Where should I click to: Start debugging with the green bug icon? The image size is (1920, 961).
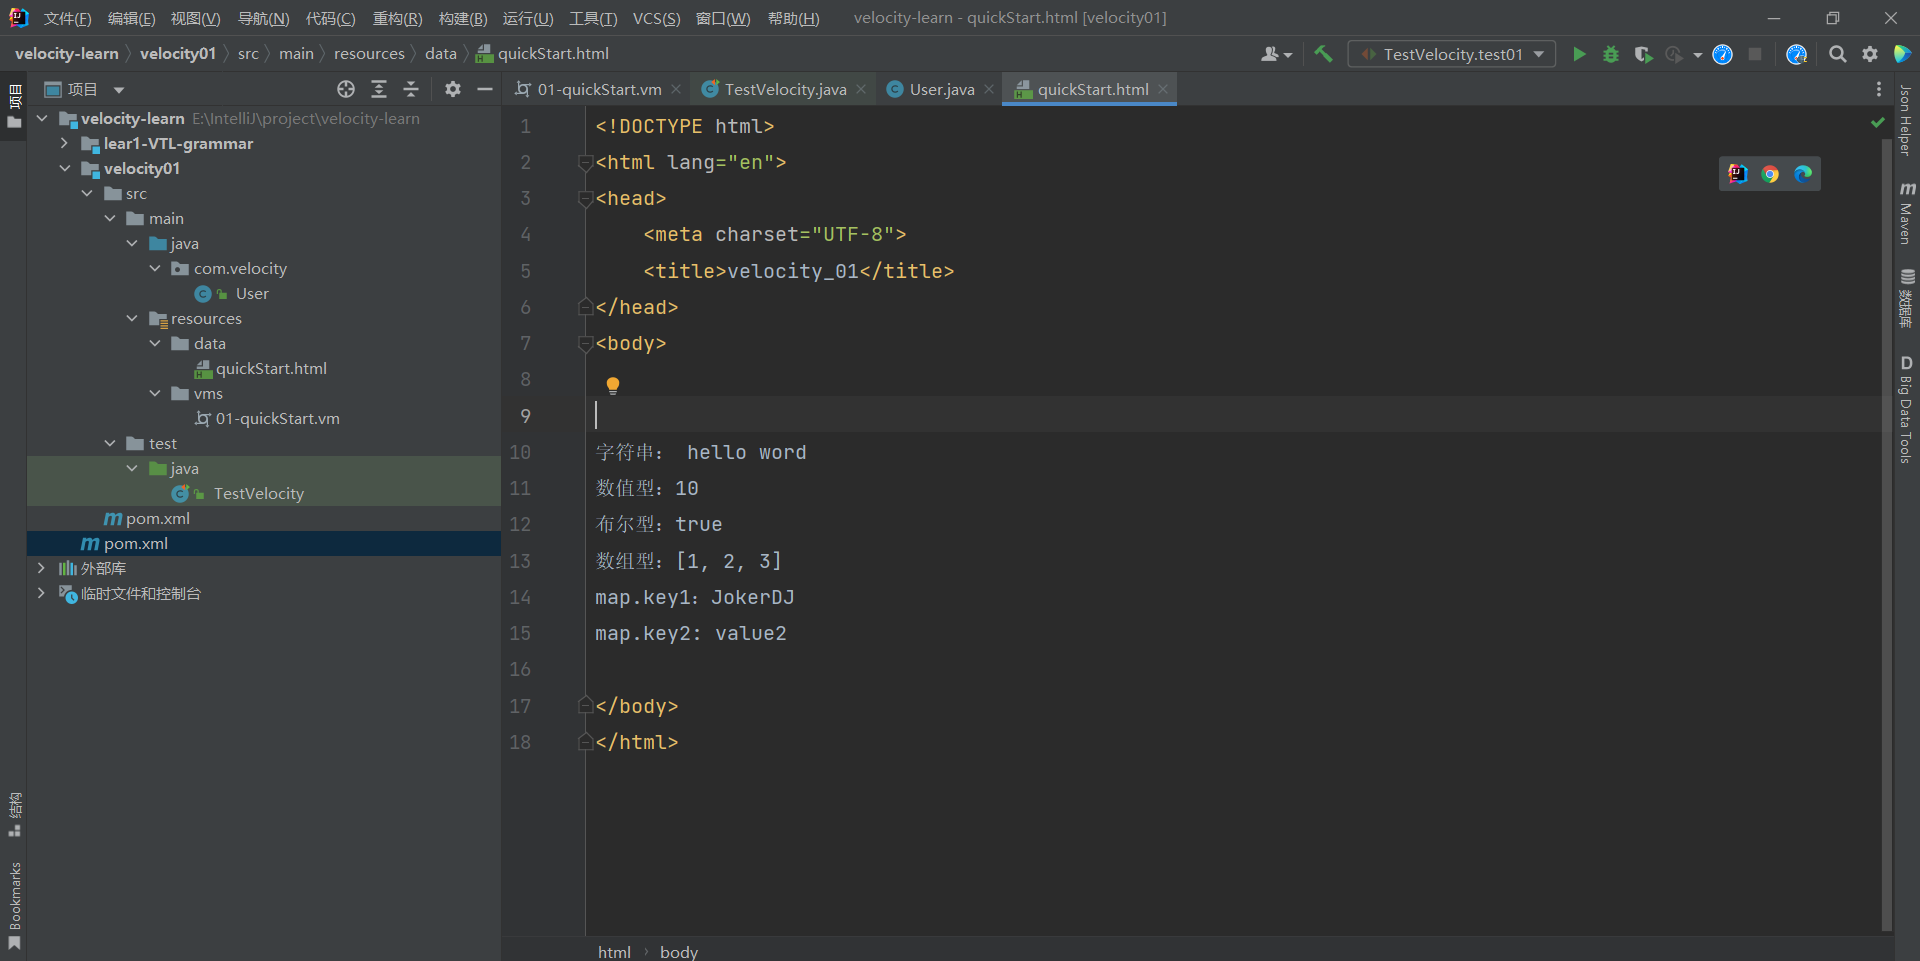[x=1611, y=54]
